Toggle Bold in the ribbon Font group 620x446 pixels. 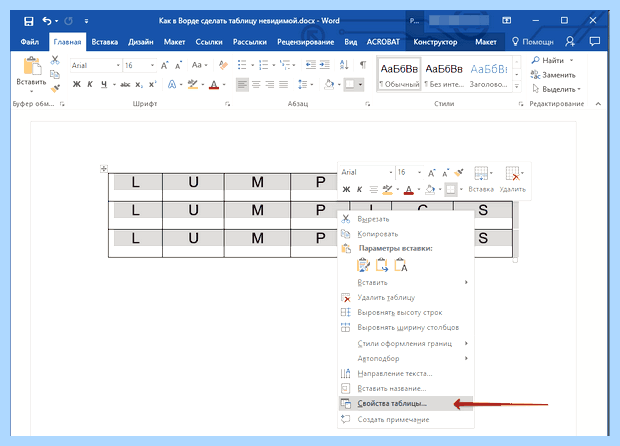point(77,84)
